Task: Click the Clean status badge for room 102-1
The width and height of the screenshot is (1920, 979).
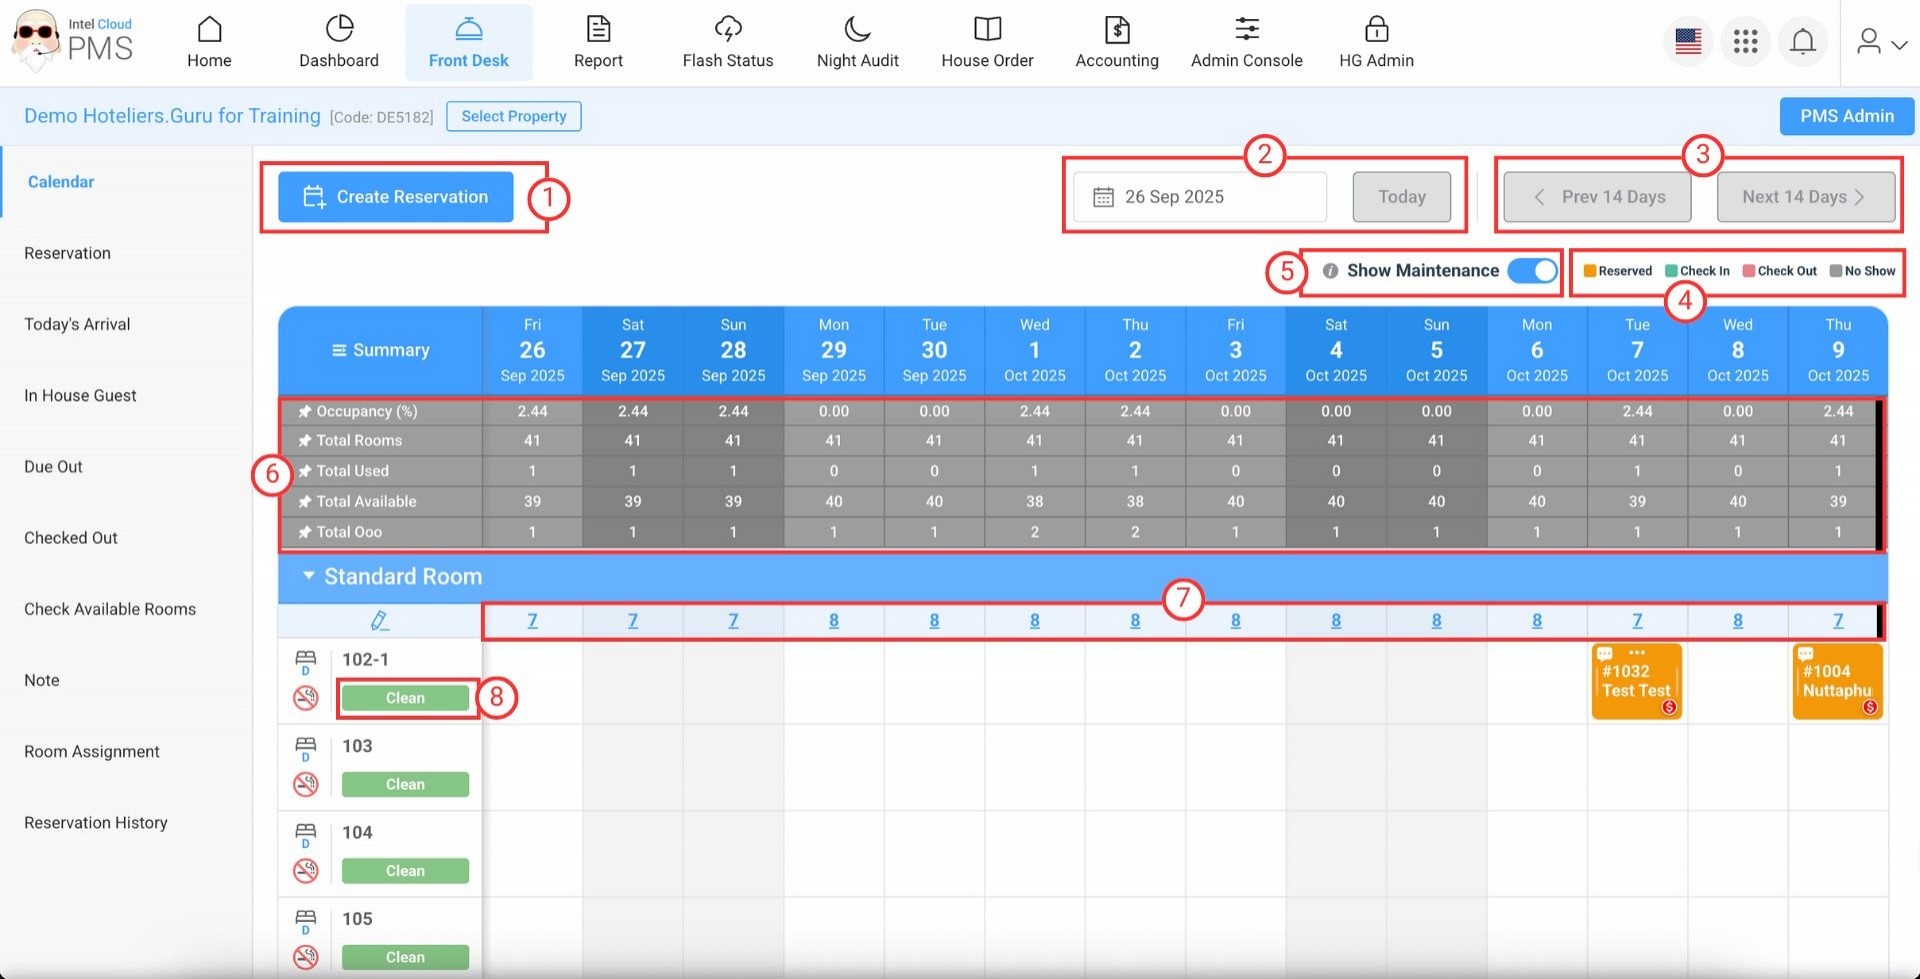Action: tap(405, 698)
